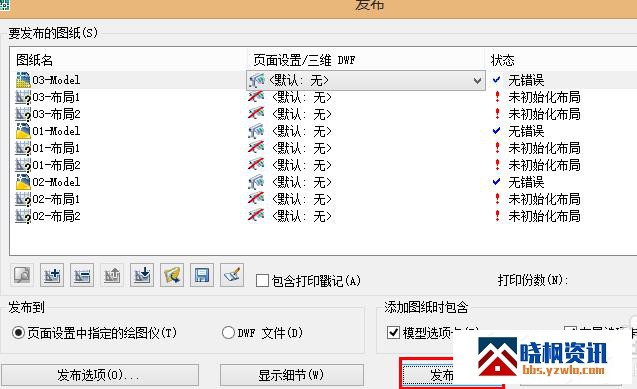The width and height of the screenshot is (637, 389).
Task: Click the 打印份数(N): label
Action: click(533, 280)
